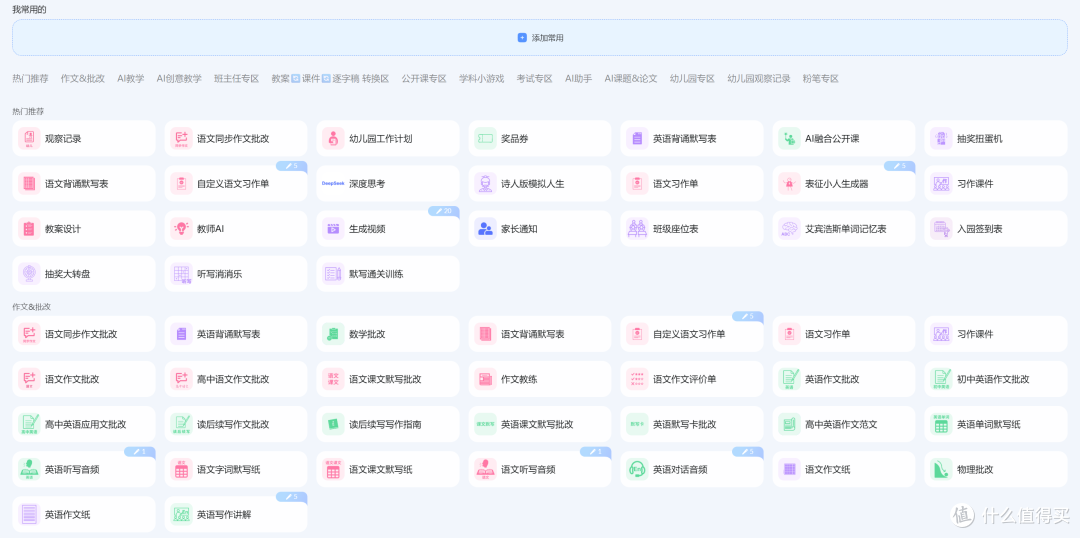The image size is (1080, 538).
Task: Open the 默写通关训练 icon
Action: click(333, 274)
